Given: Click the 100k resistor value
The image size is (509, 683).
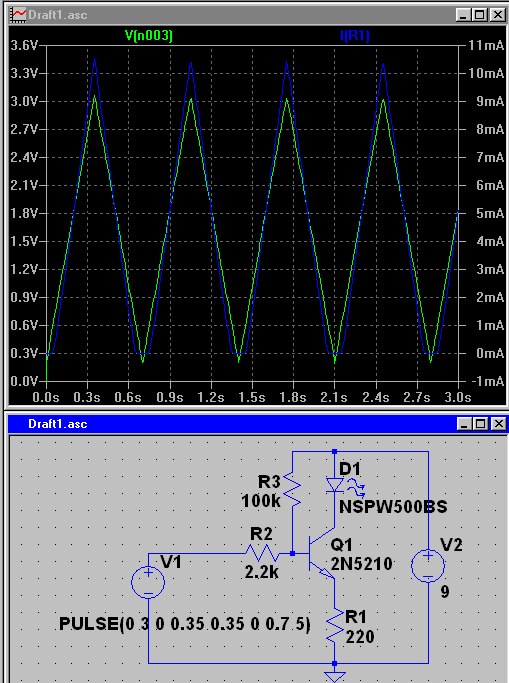Looking at the screenshot, I should coord(261,501).
